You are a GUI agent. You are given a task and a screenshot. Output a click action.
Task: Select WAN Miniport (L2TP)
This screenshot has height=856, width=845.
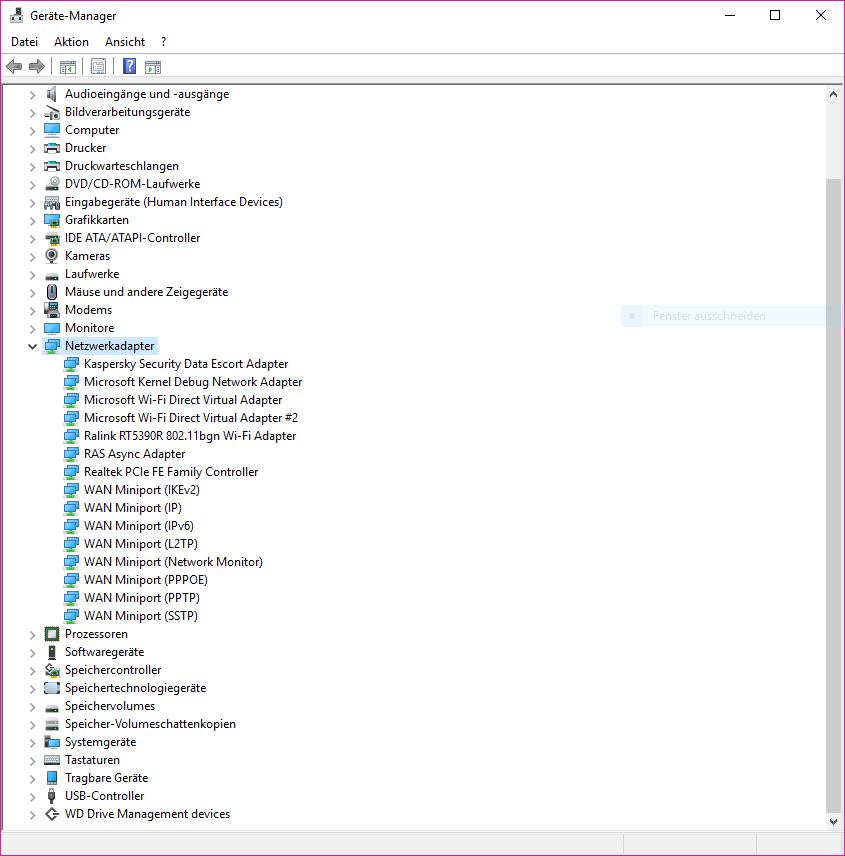pyautogui.click(x=141, y=544)
